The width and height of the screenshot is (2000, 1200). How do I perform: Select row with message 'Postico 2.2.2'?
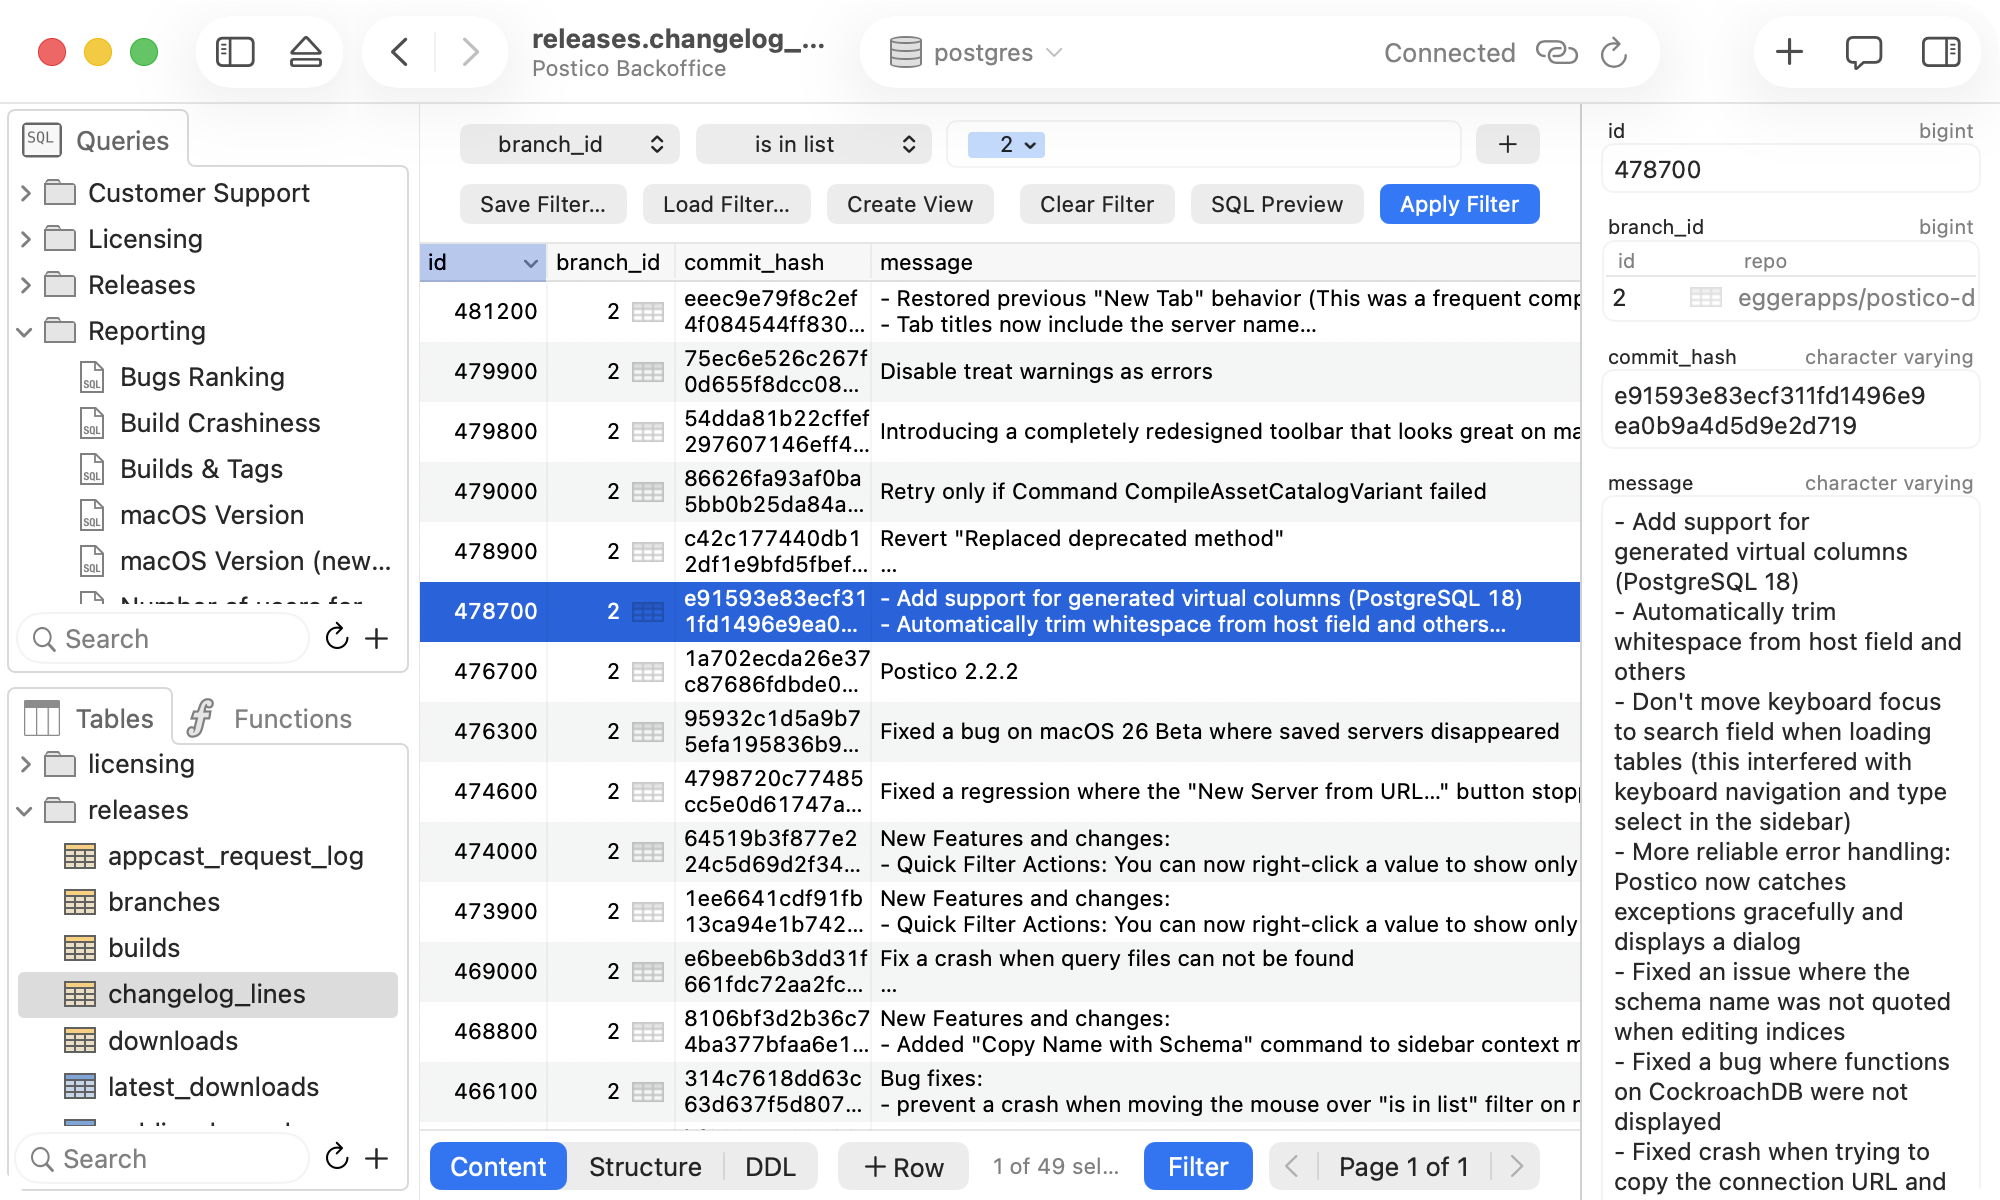(1000, 671)
